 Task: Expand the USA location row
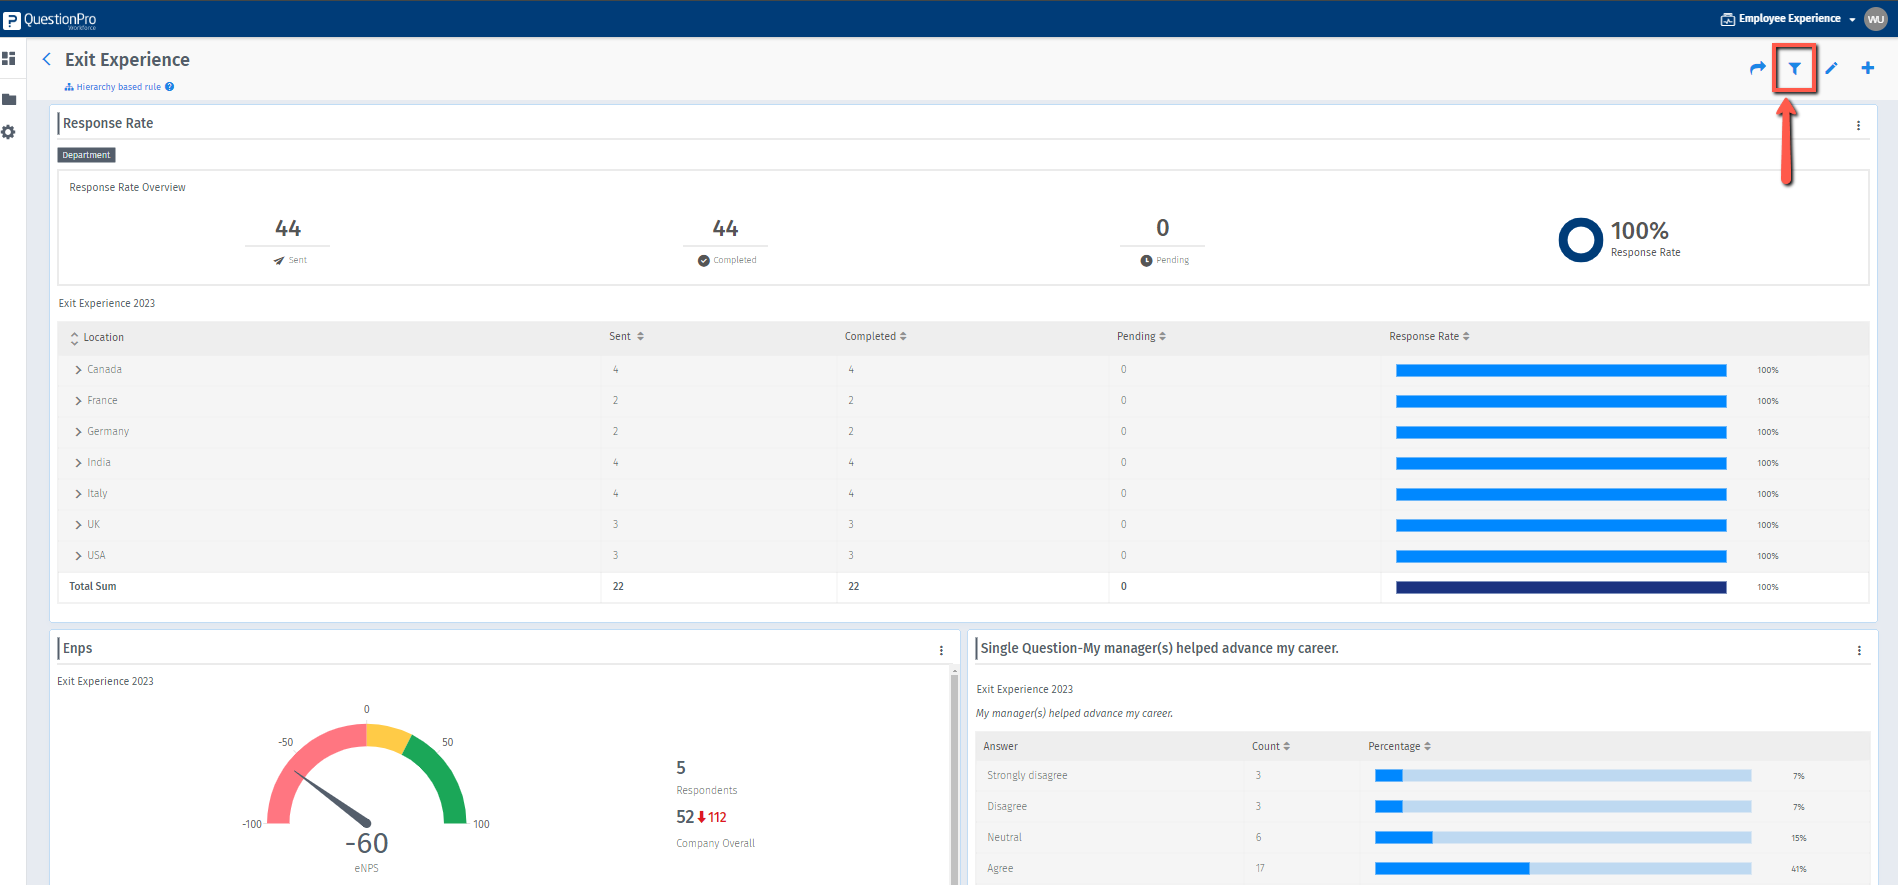pos(78,556)
